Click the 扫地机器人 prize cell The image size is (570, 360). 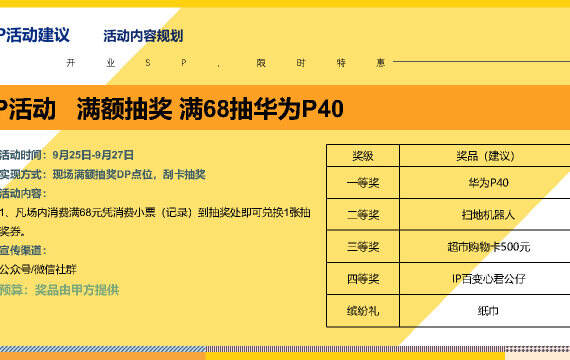pyautogui.click(x=485, y=215)
